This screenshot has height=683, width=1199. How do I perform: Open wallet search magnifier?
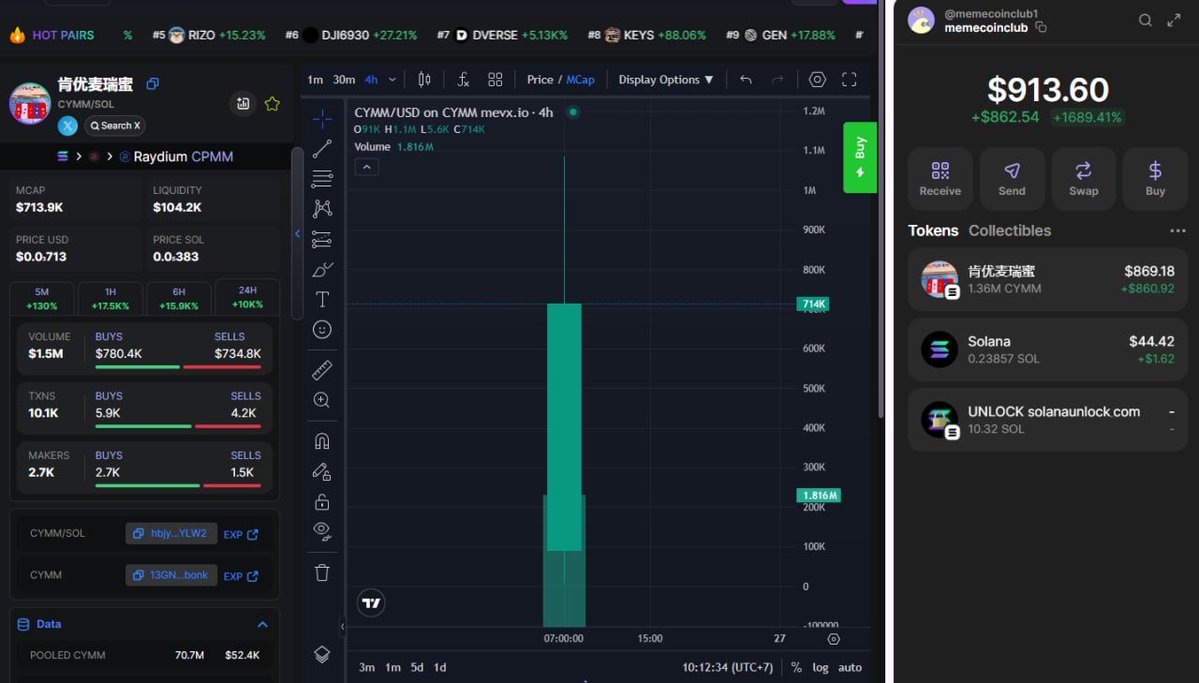click(x=1145, y=21)
